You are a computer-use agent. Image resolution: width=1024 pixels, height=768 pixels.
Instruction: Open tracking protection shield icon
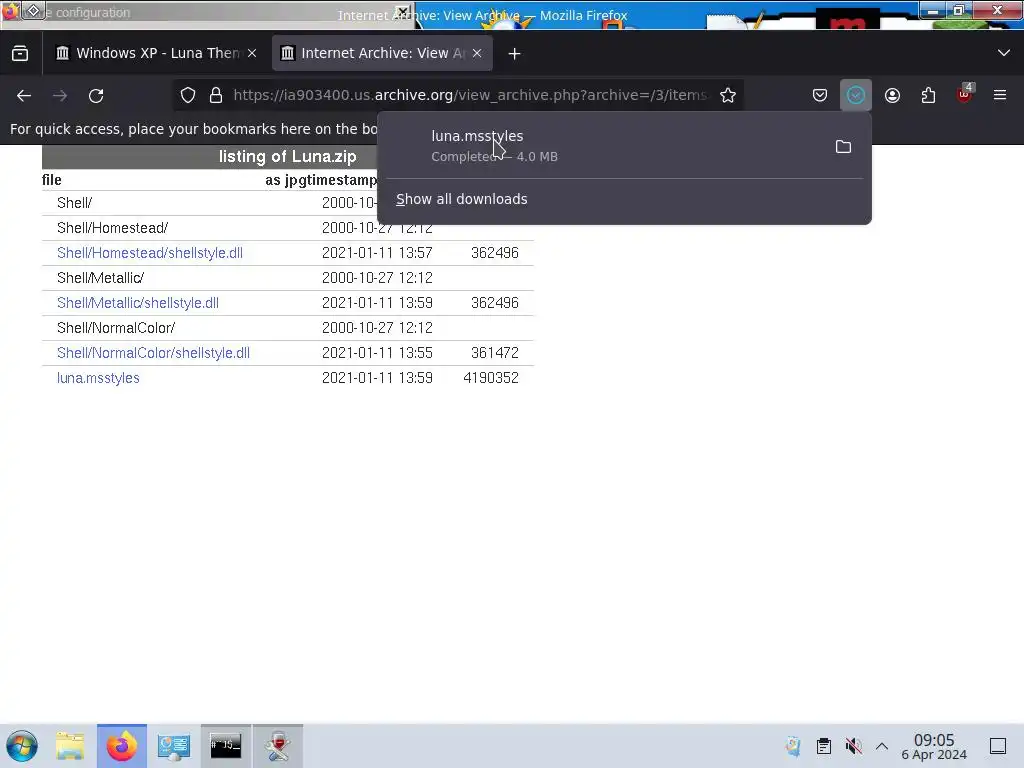(x=188, y=95)
